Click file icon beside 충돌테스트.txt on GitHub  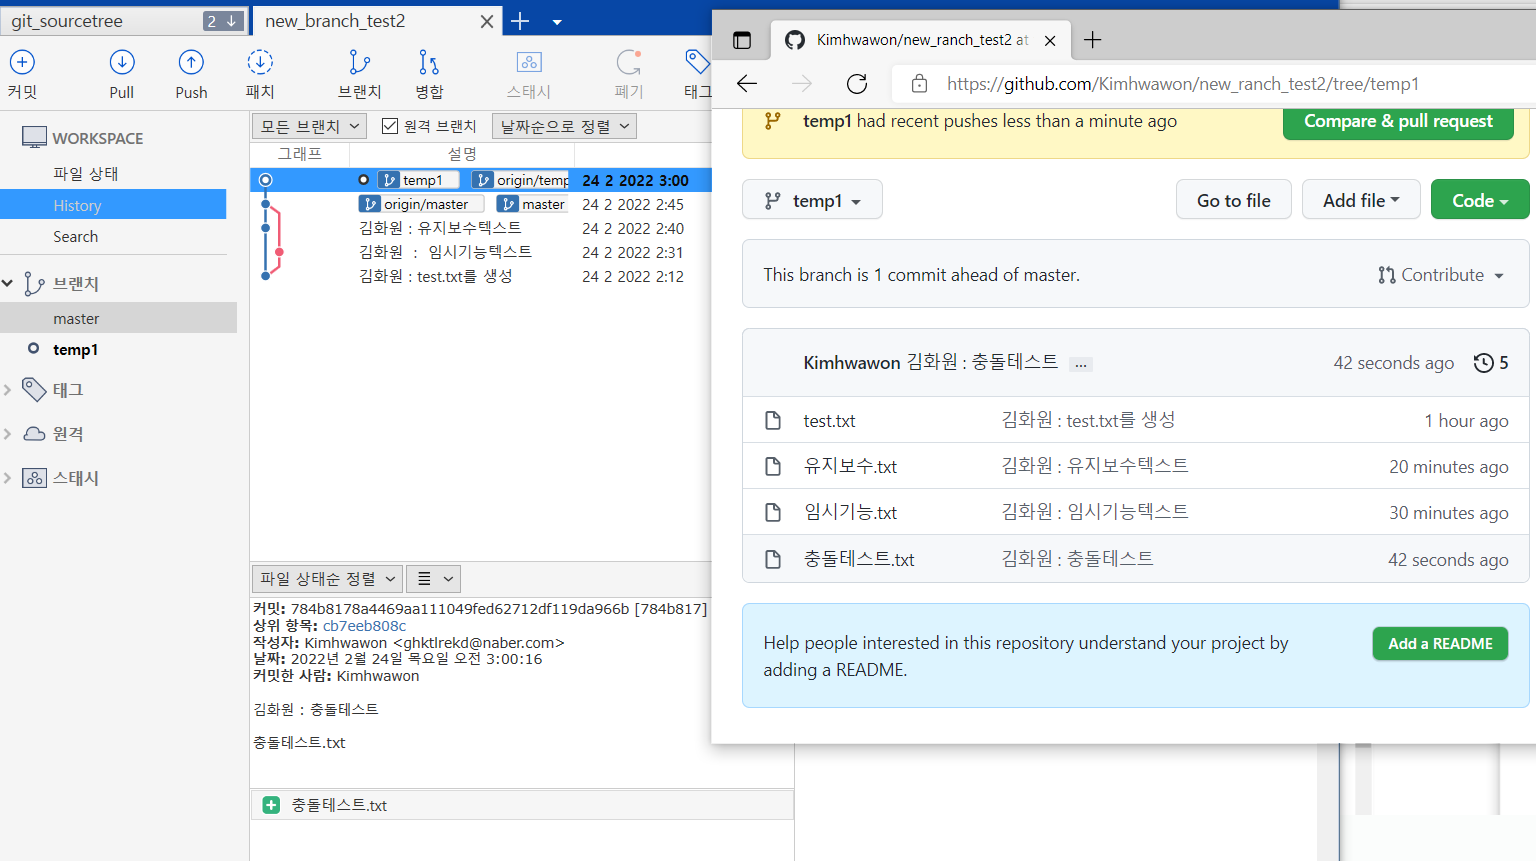(x=773, y=559)
